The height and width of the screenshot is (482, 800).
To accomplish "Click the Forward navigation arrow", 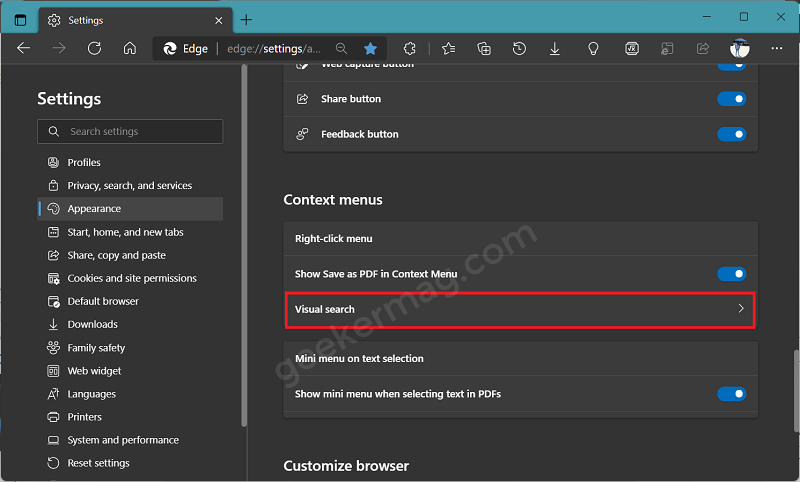I will point(59,48).
